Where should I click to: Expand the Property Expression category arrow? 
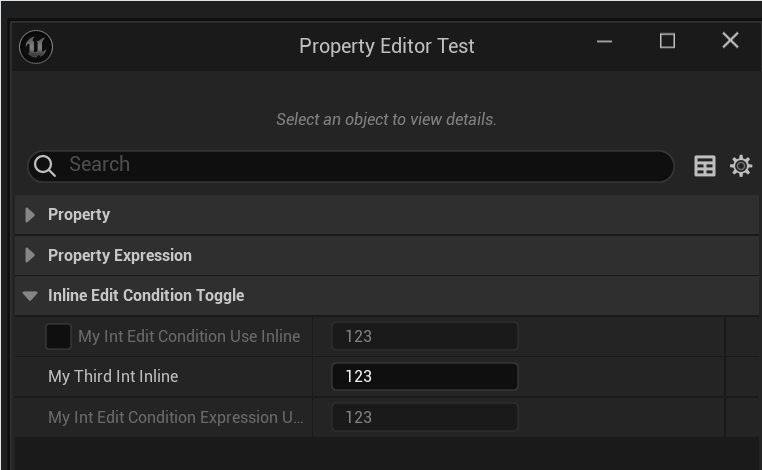30,256
